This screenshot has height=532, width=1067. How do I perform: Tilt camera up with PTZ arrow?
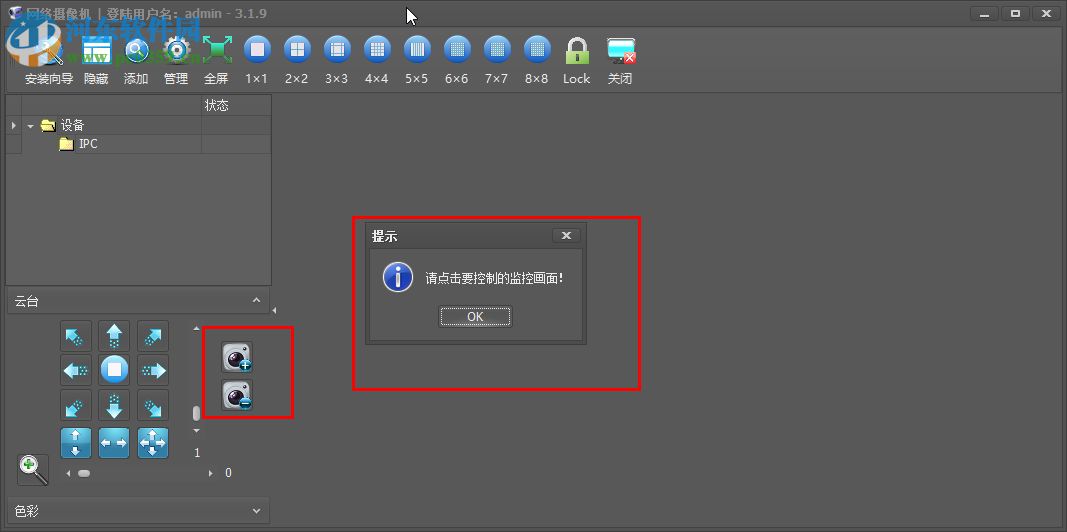(x=114, y=336)
